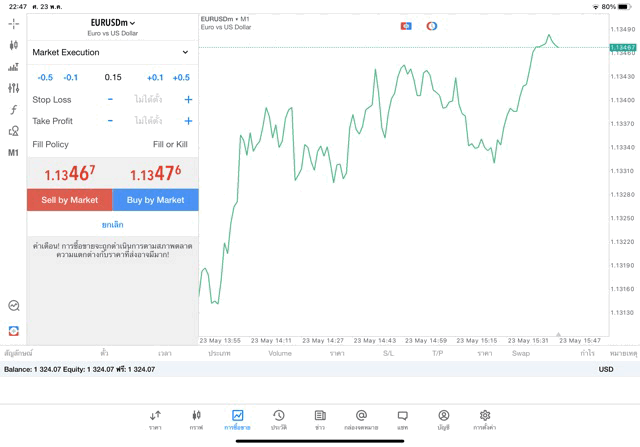
Task: Open the Quotes tab with arrows icon
Action: coord(155,419)
